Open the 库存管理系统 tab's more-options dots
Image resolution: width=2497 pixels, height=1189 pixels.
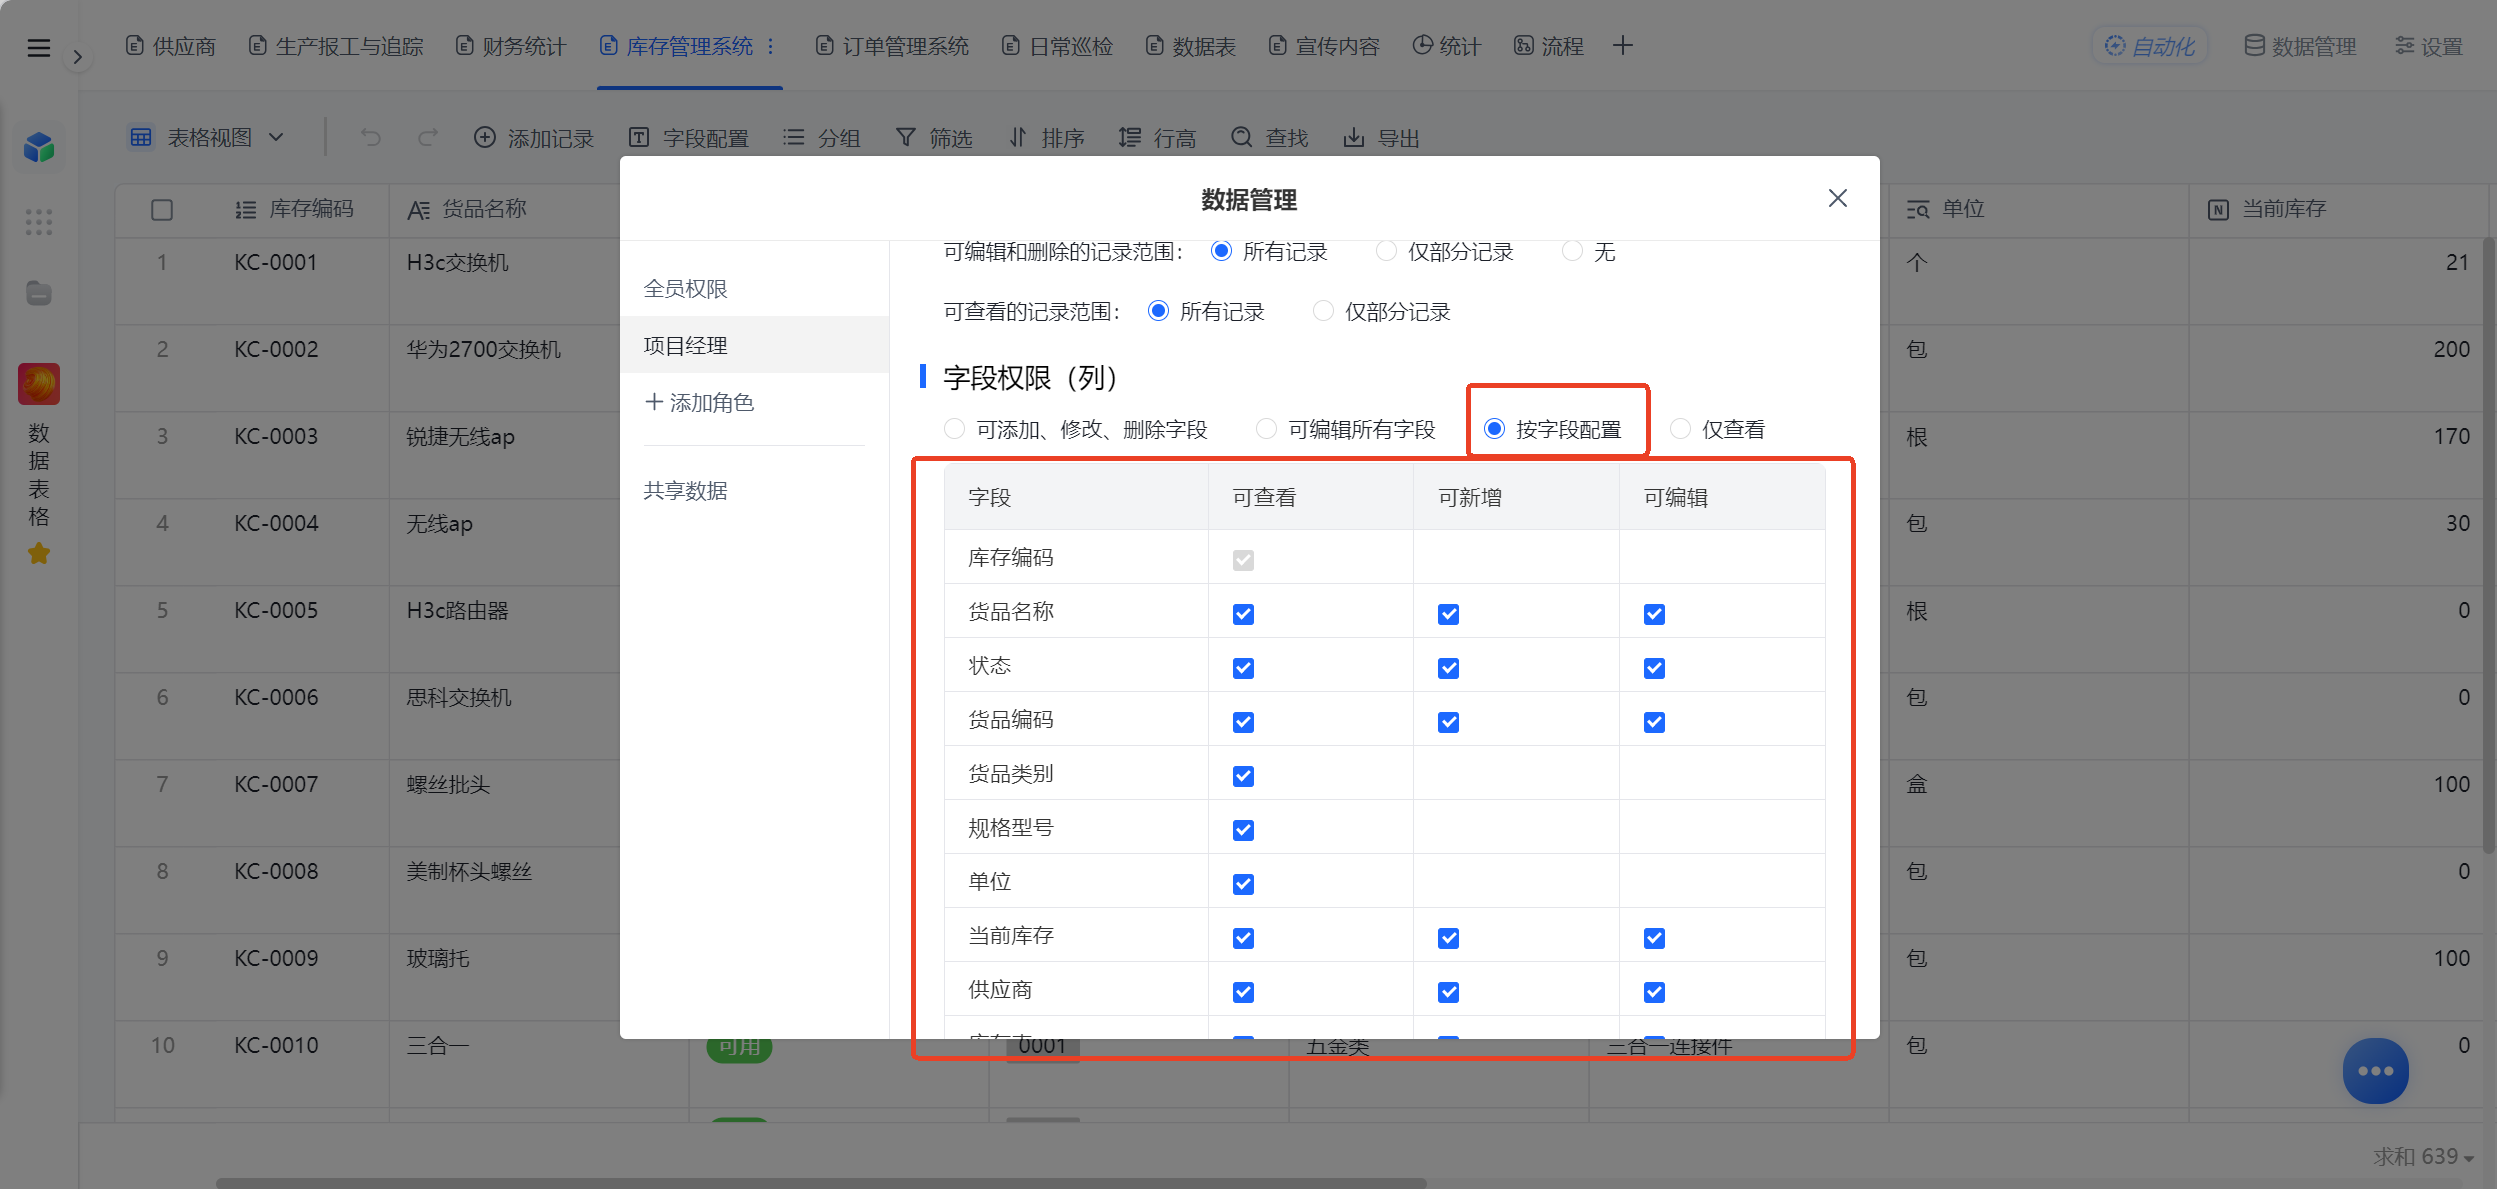click(x=770, y=46)
